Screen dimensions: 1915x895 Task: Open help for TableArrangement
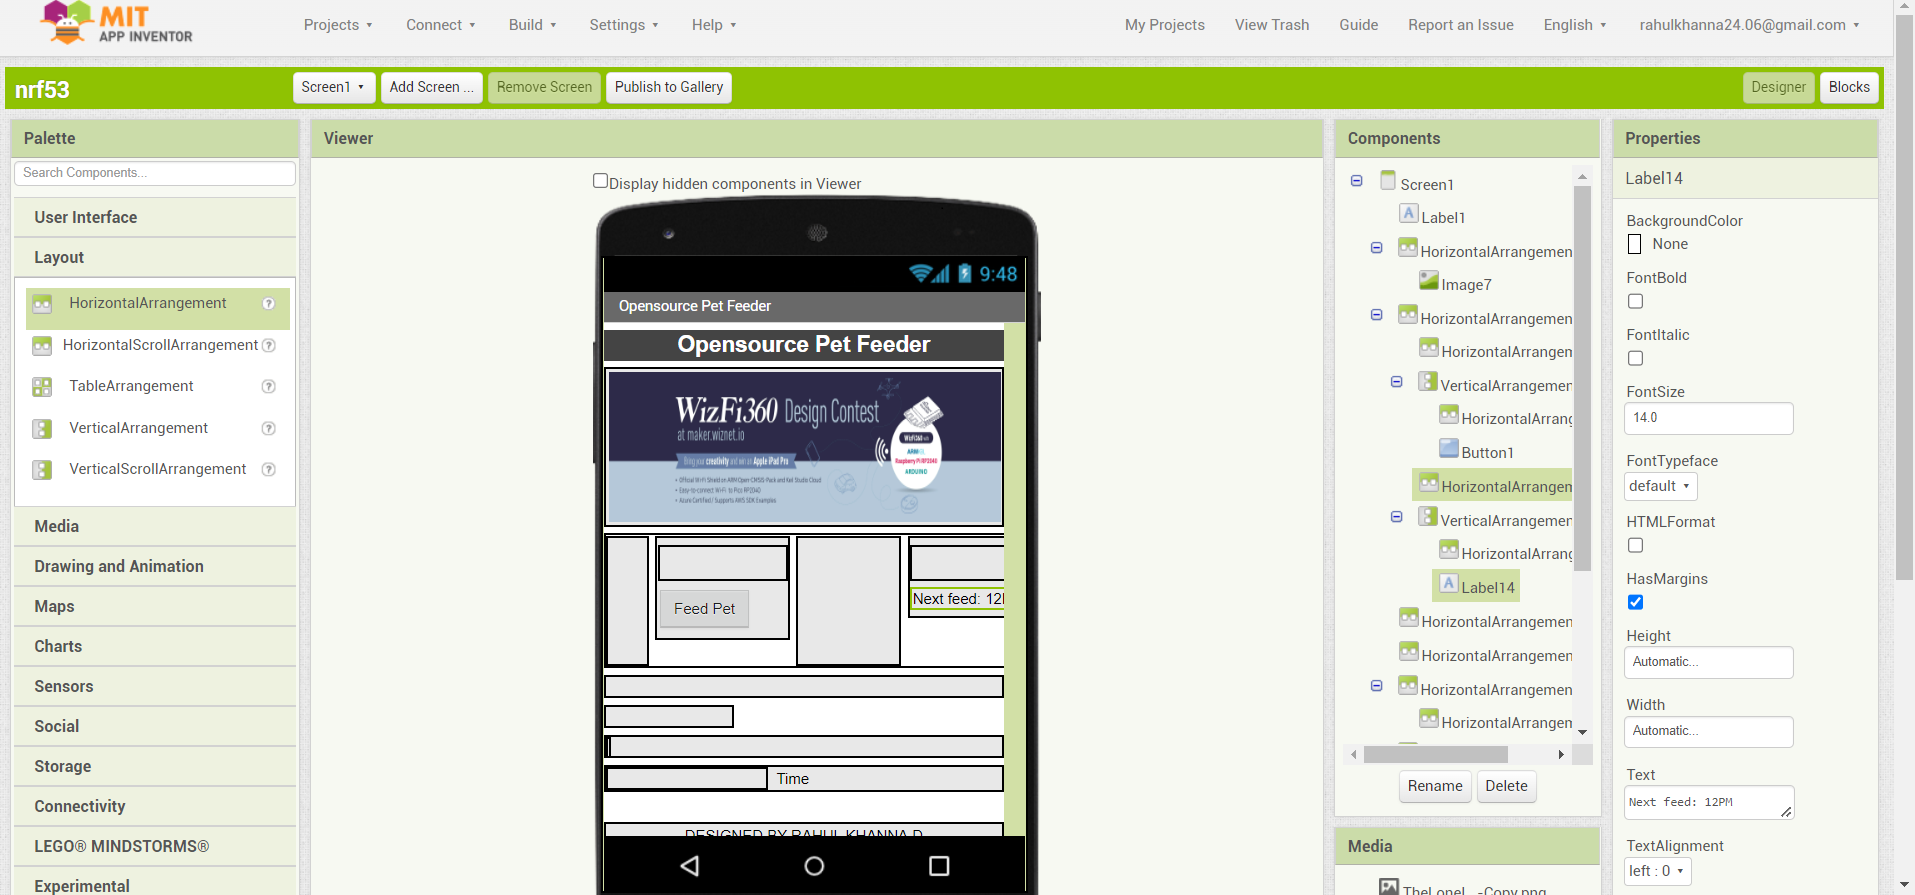tap(268, 387)
